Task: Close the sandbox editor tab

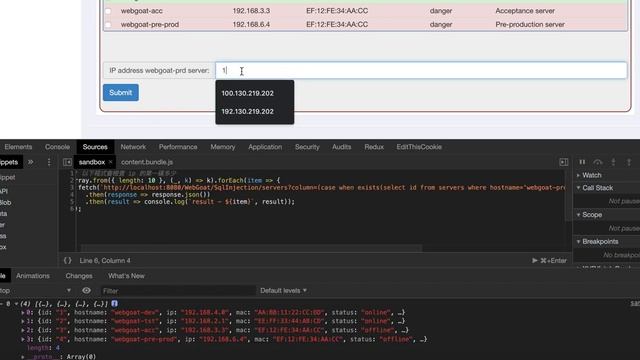Action: pos(110,162)
